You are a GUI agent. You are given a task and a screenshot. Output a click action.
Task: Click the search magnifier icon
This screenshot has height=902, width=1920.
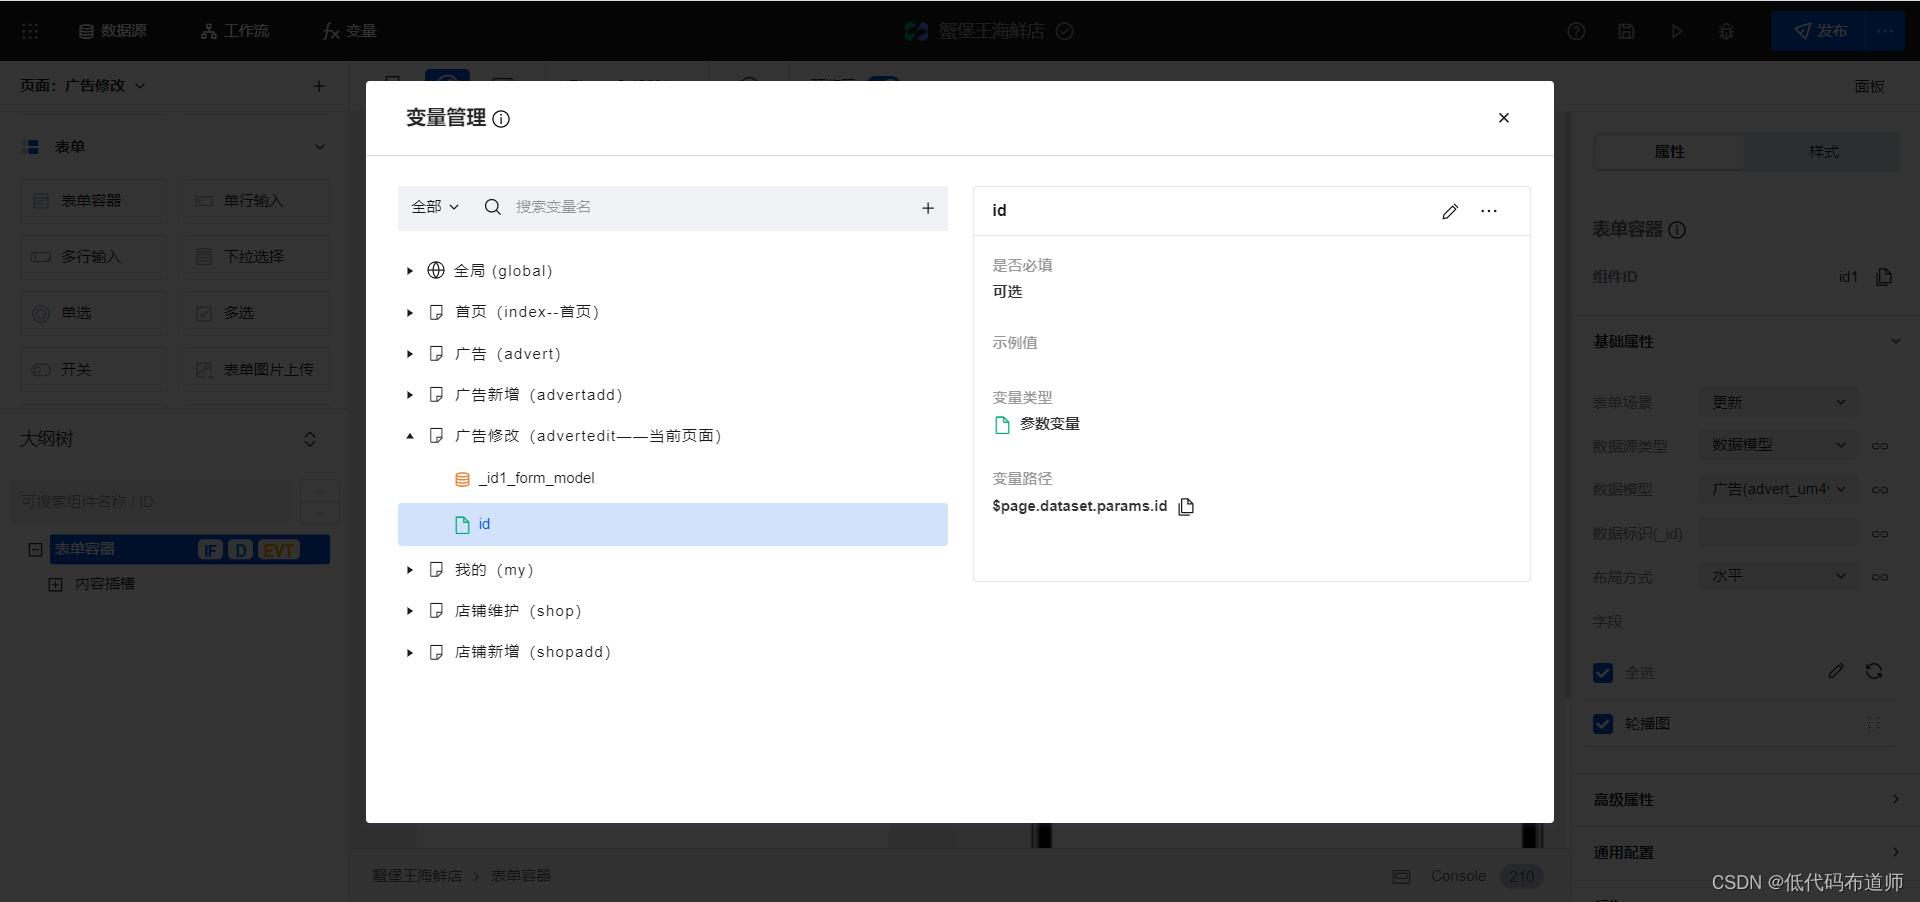point(492,207)
